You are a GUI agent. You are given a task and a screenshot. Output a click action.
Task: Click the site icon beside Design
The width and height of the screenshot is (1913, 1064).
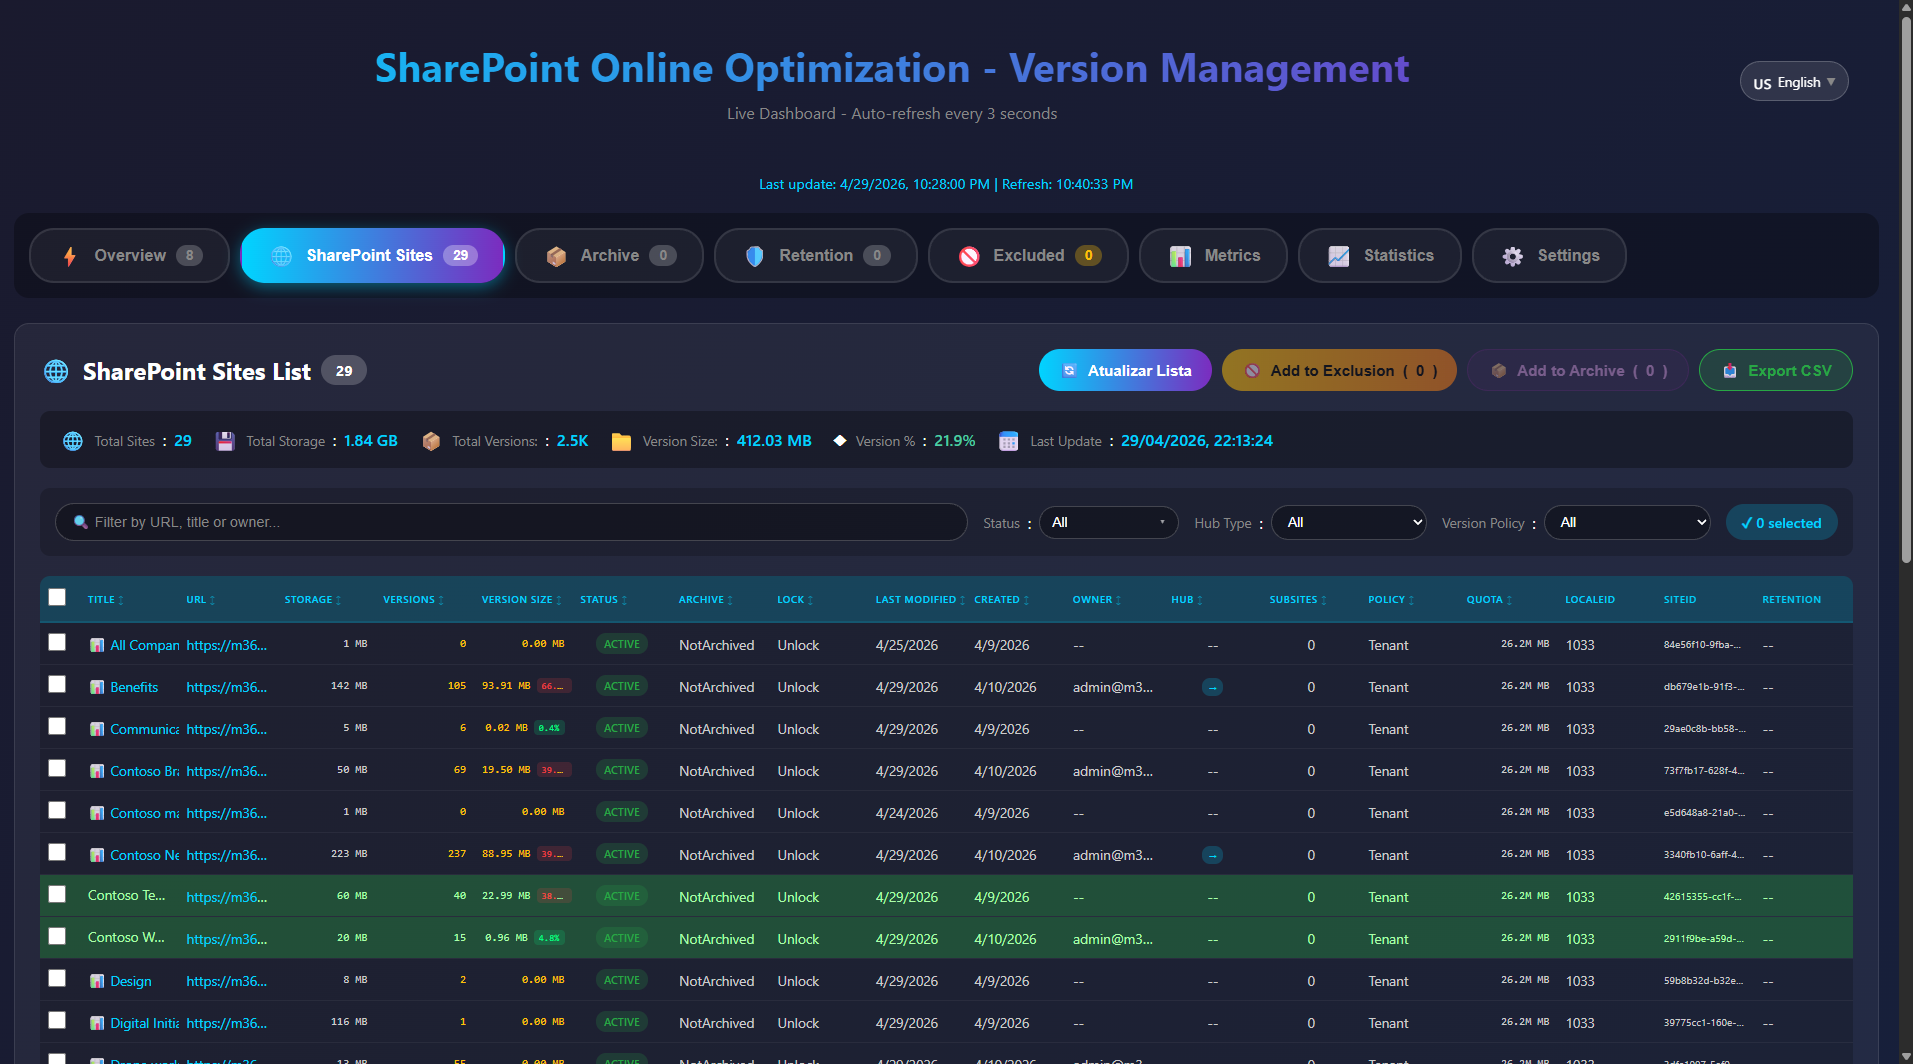[x=97, y=981]
